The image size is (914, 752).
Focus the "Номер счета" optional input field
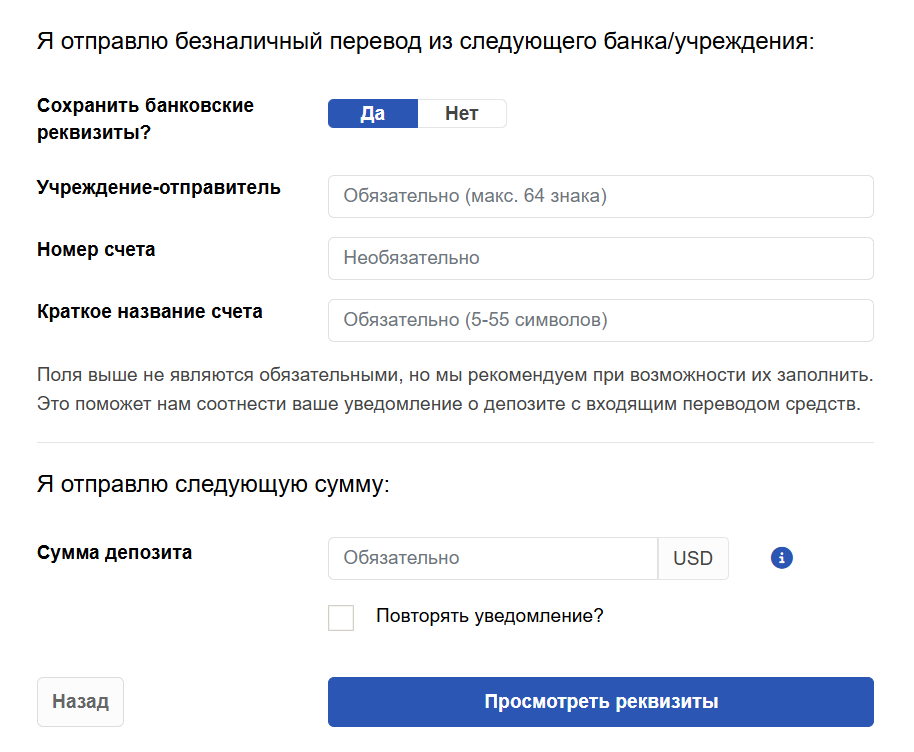click(600, 258)
